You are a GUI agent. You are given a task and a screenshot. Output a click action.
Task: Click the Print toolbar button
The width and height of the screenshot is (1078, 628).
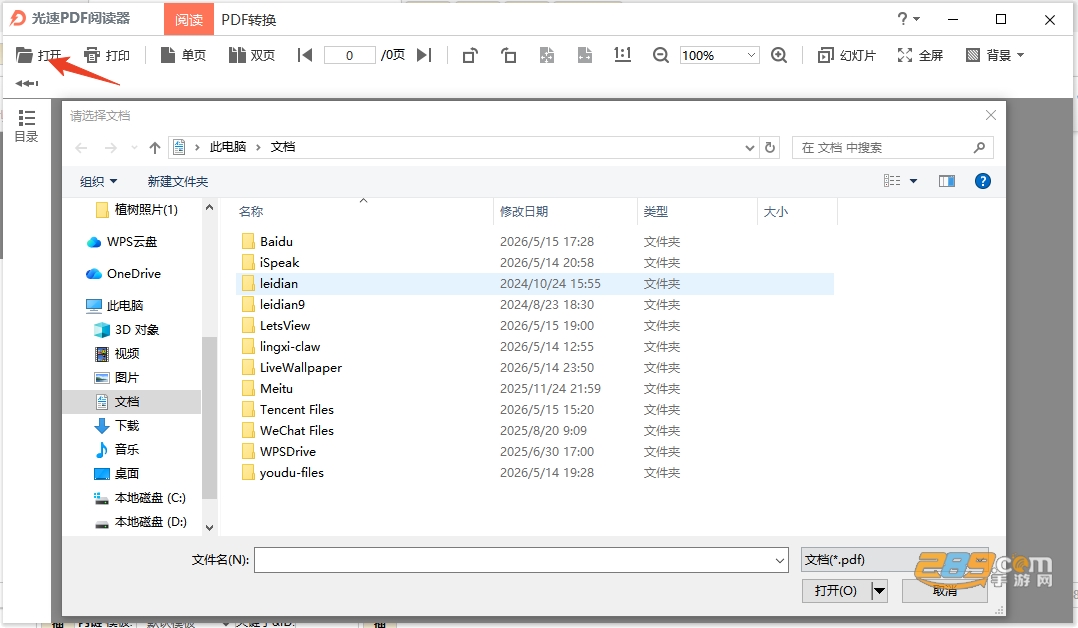point(107,55)
